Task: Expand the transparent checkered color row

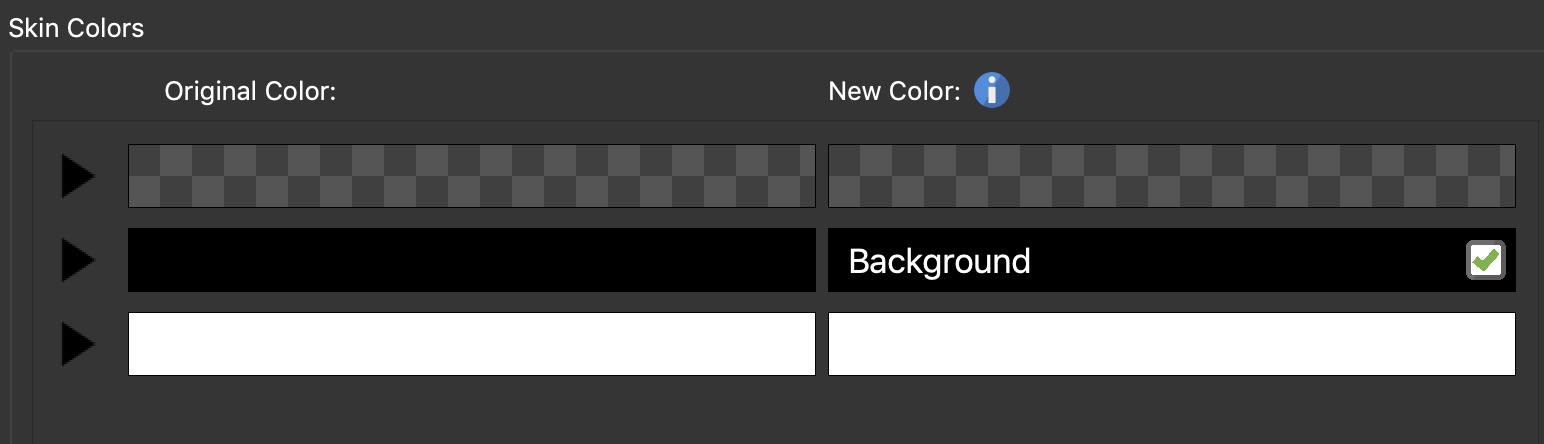Action: tap(77, 176)
